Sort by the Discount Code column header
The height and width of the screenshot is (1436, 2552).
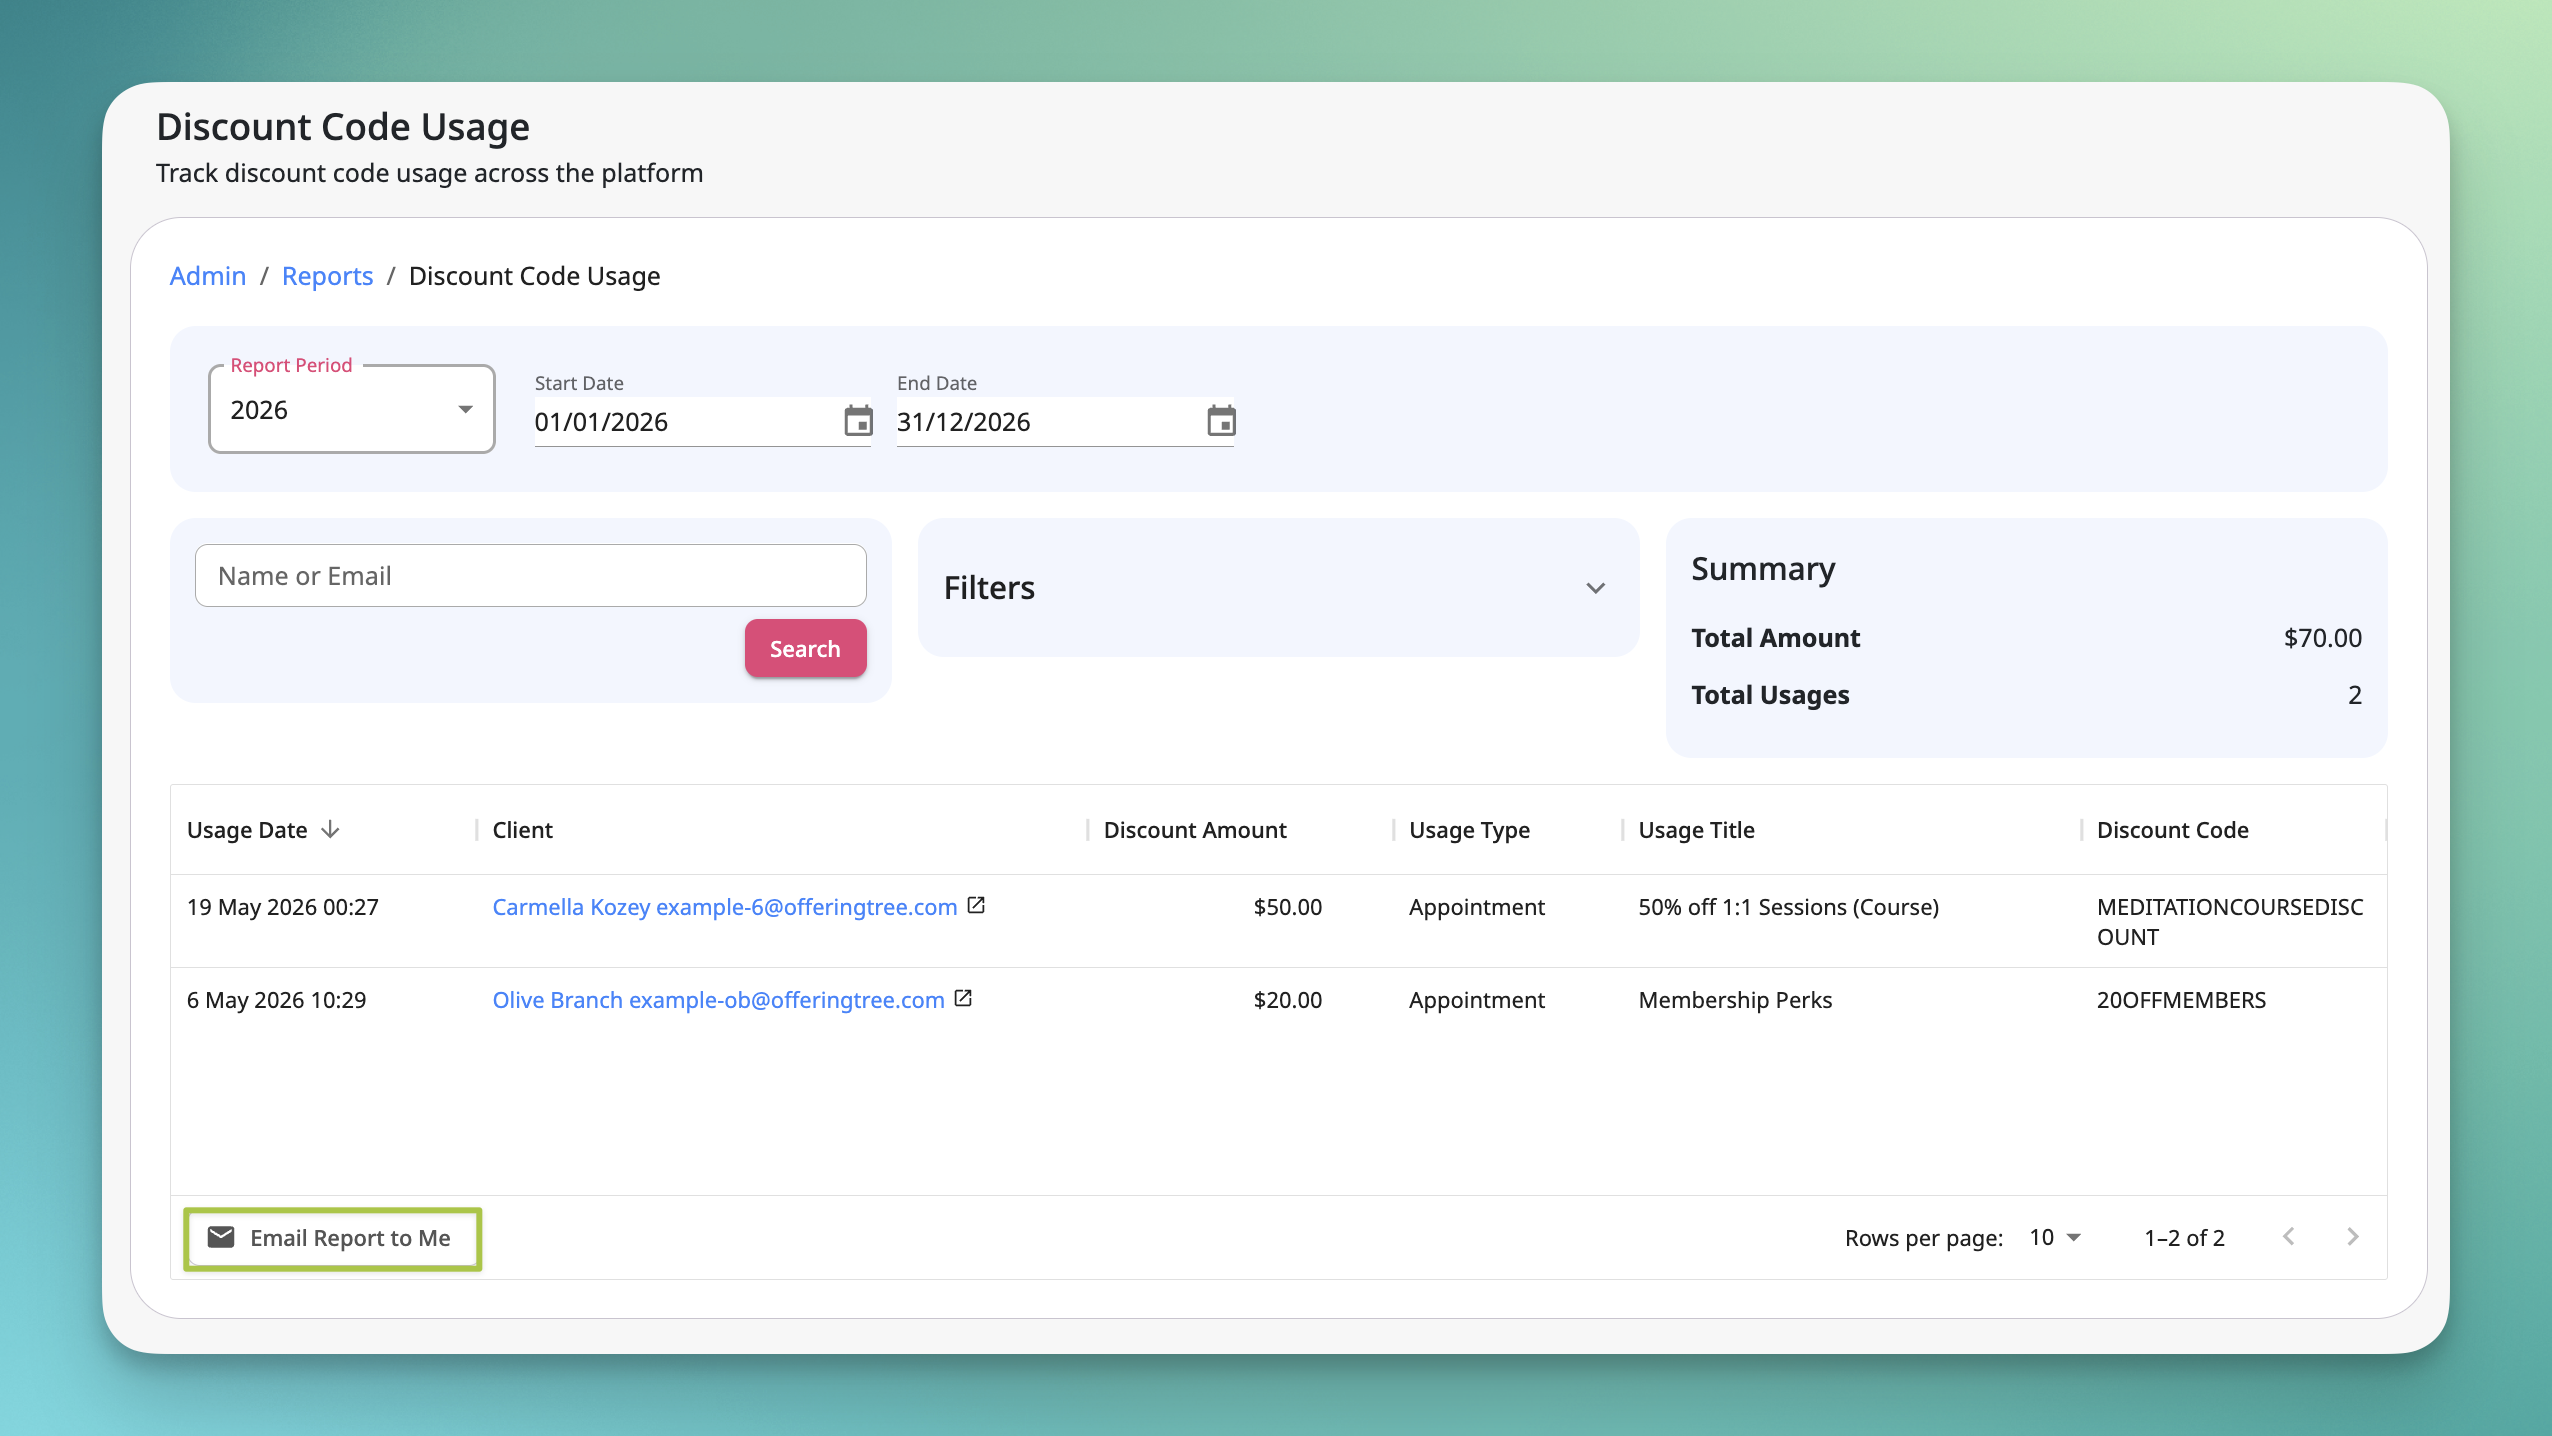pyautogui.click(x=2172, y=830)
